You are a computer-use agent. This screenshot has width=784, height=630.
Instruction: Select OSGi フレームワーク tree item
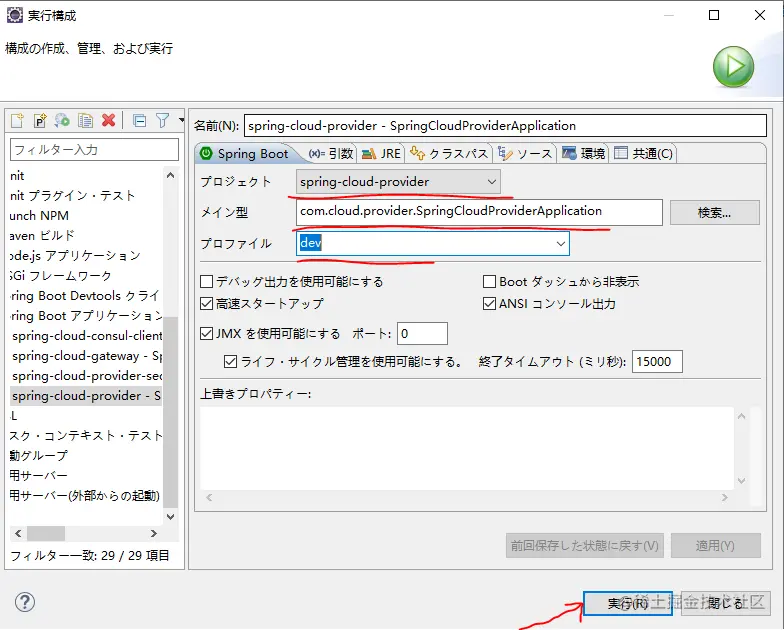click(x=60, y=276)
